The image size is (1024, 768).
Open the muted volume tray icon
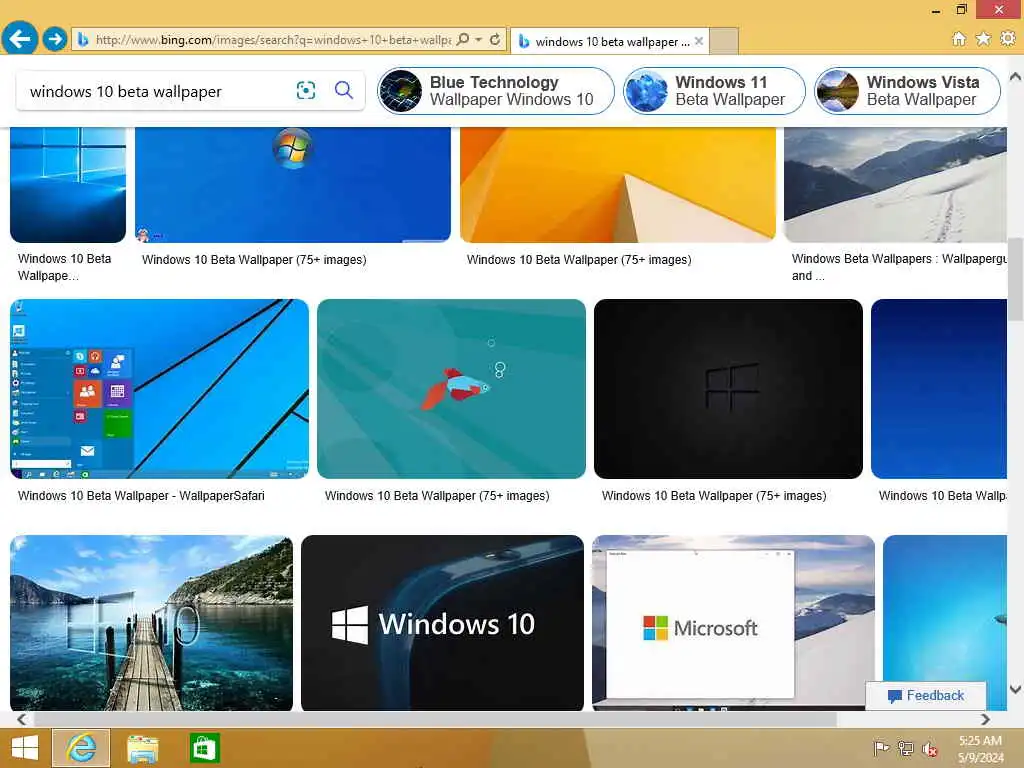930,749
